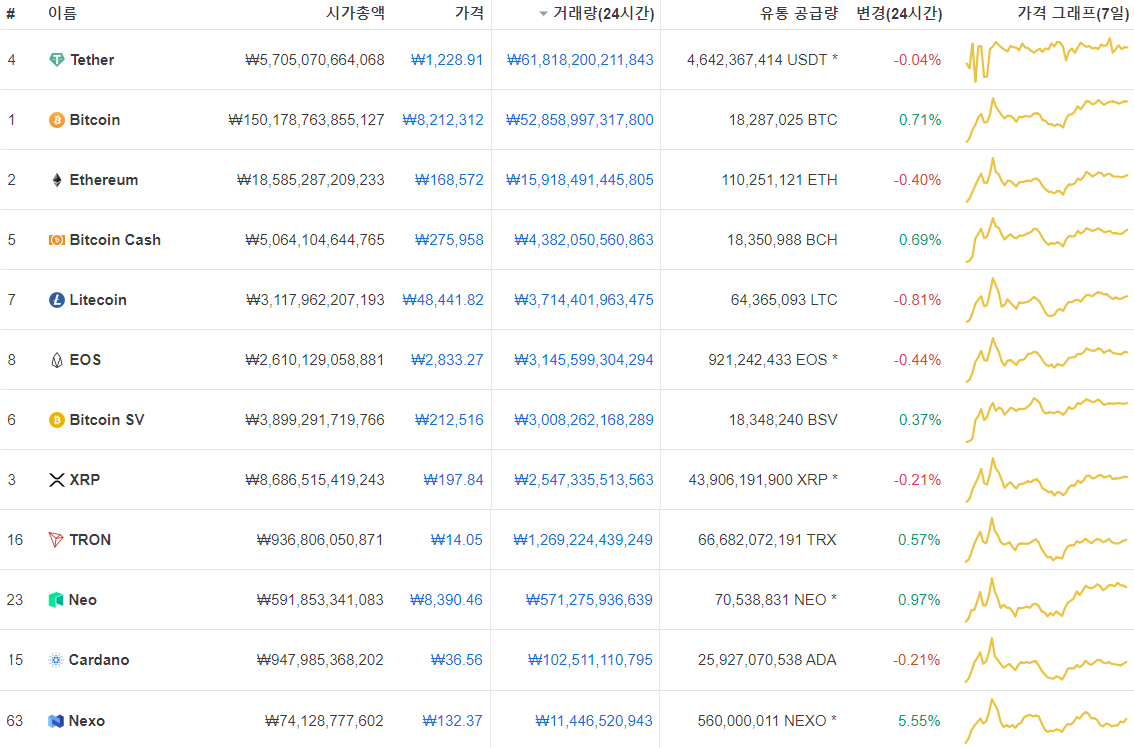Click the Litecoin blue logo icon
The width and height of the screenshot is (1134, 748).
[56, 300]
